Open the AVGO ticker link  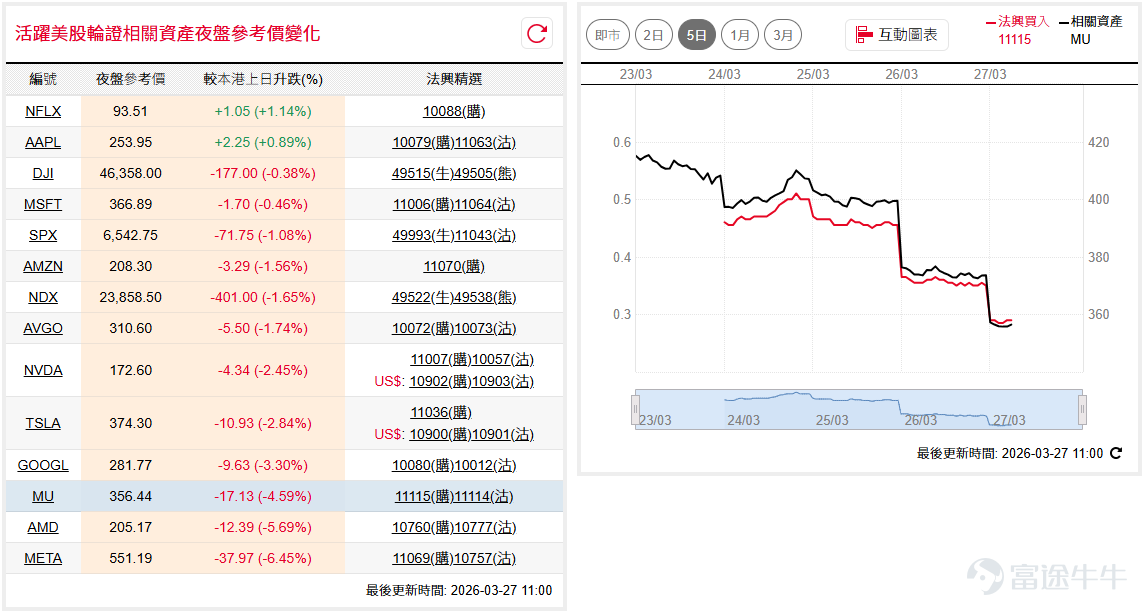pos(43,328)
